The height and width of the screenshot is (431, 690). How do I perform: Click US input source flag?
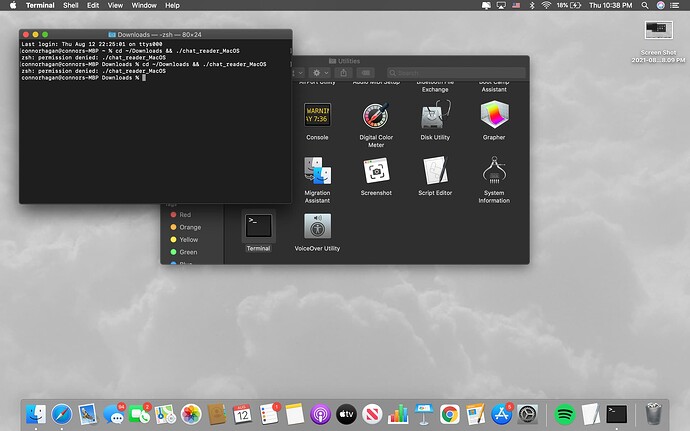pos(516,5)
